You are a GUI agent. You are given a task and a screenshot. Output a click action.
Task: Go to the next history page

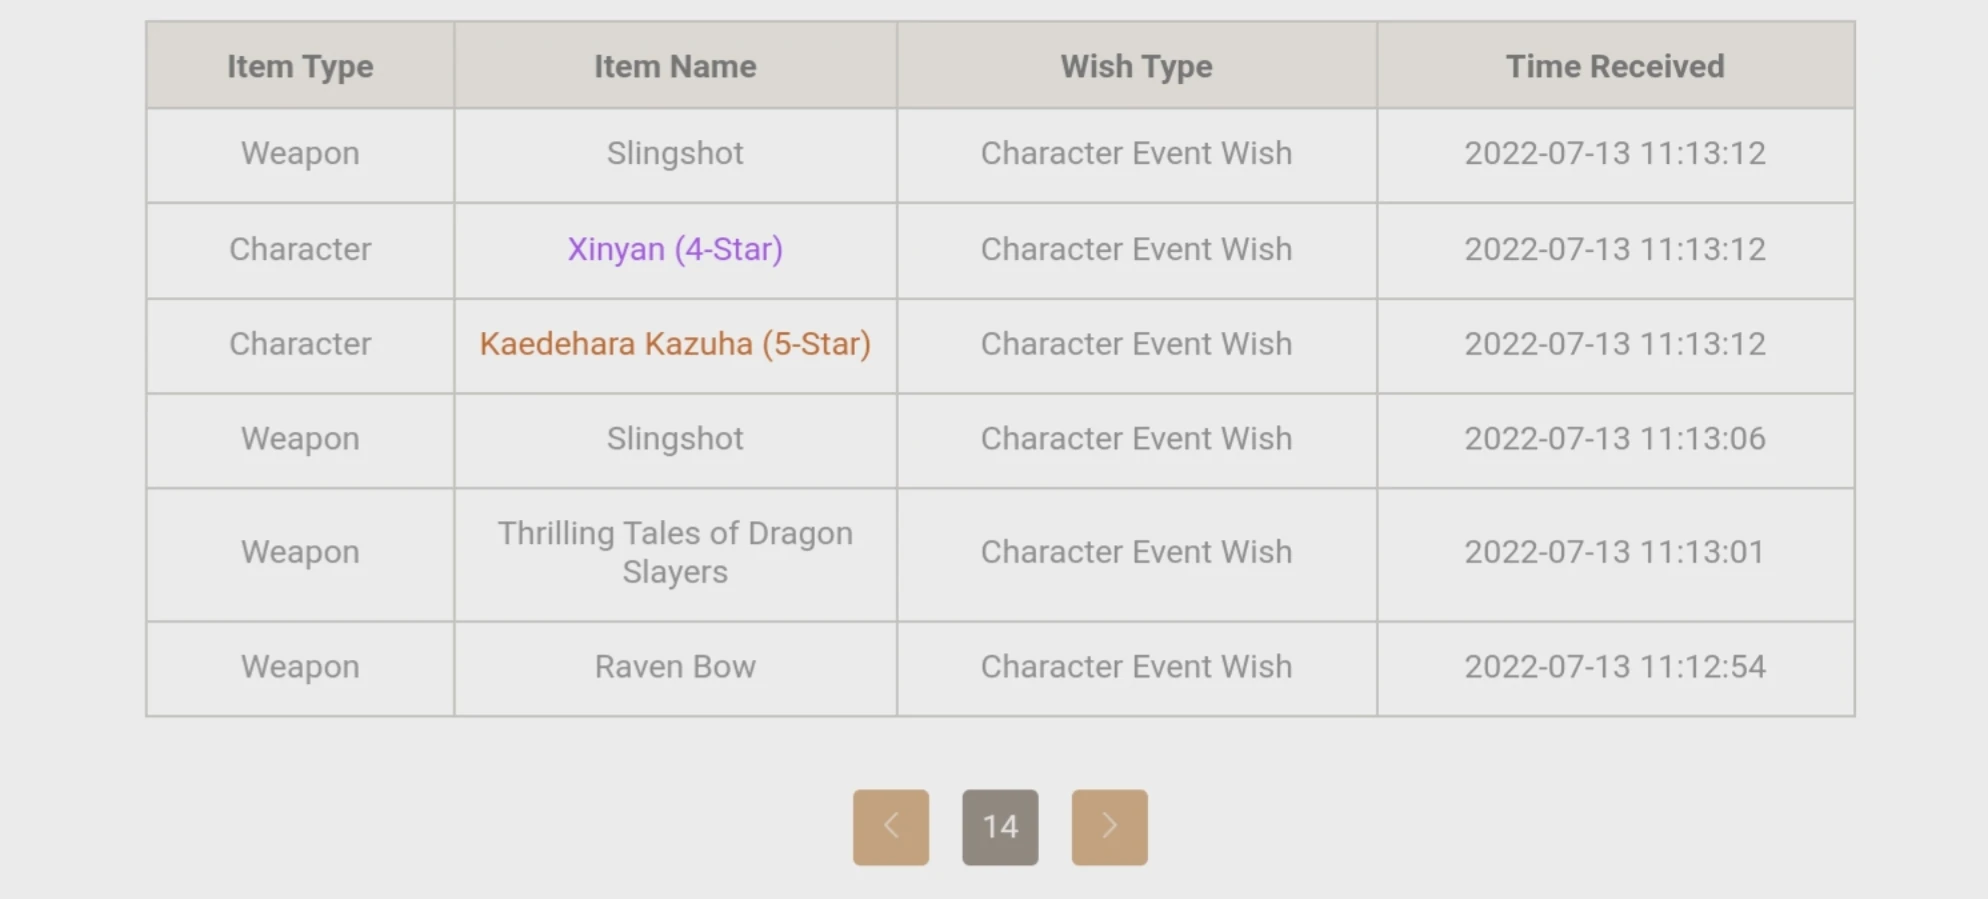[x=1109, y=827]
